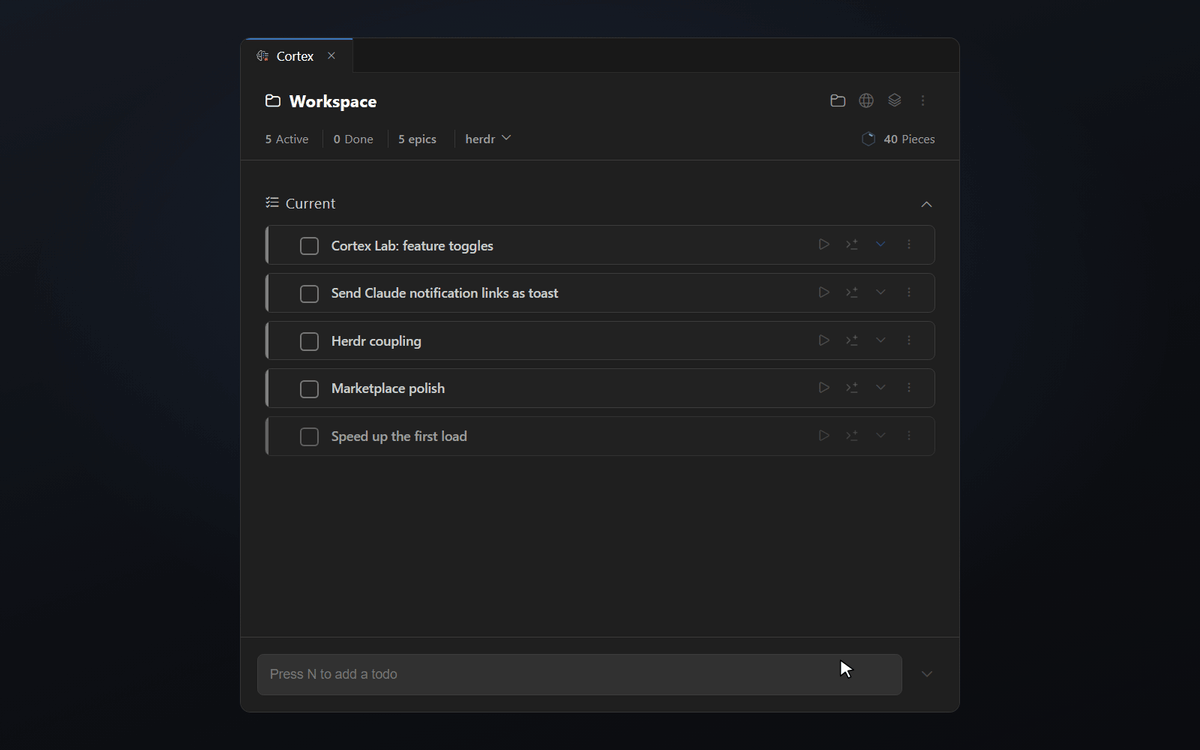Image resolution: width=1200 pixels, height=750 pixels.
Task: Open the herdr dropdown
Action: coord(488,139)
